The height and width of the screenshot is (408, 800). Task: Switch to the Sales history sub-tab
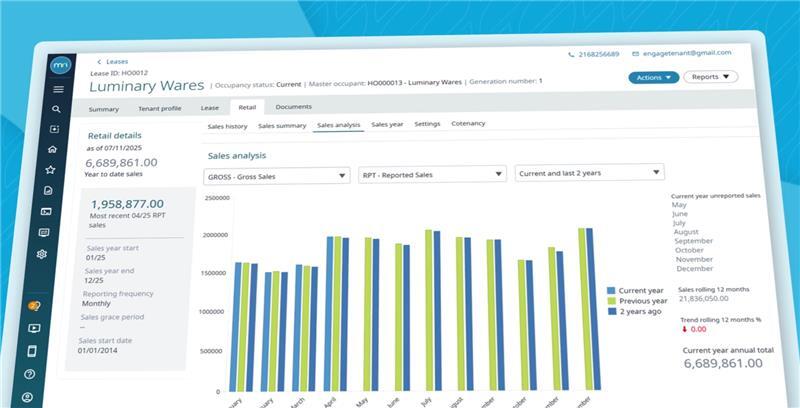(227, 126)
